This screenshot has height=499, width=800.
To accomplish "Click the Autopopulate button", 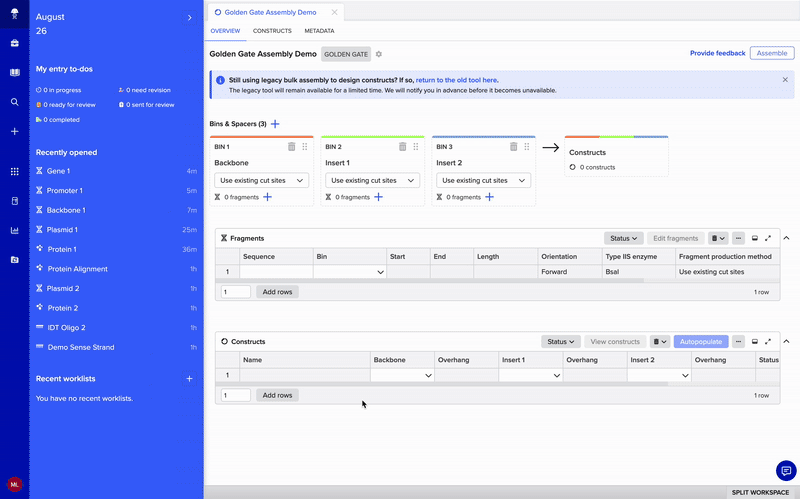I will [701, 342].
